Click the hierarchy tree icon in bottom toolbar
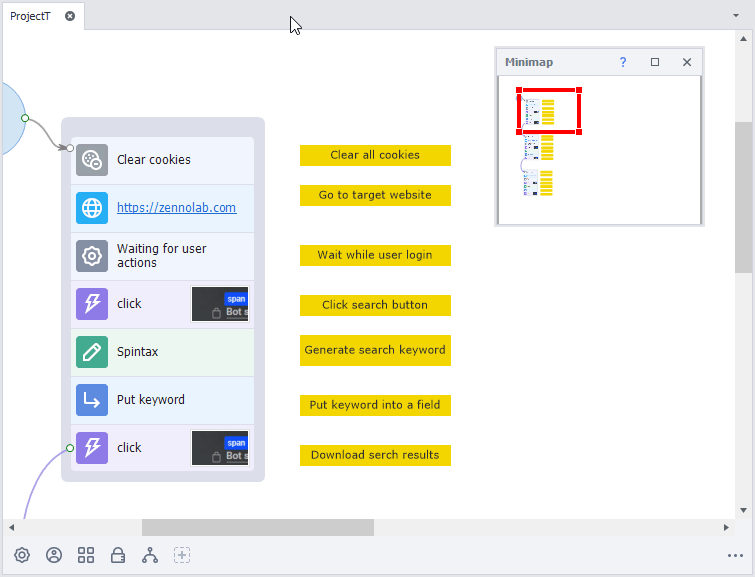755x577 pixels. [x=150, y=555]
